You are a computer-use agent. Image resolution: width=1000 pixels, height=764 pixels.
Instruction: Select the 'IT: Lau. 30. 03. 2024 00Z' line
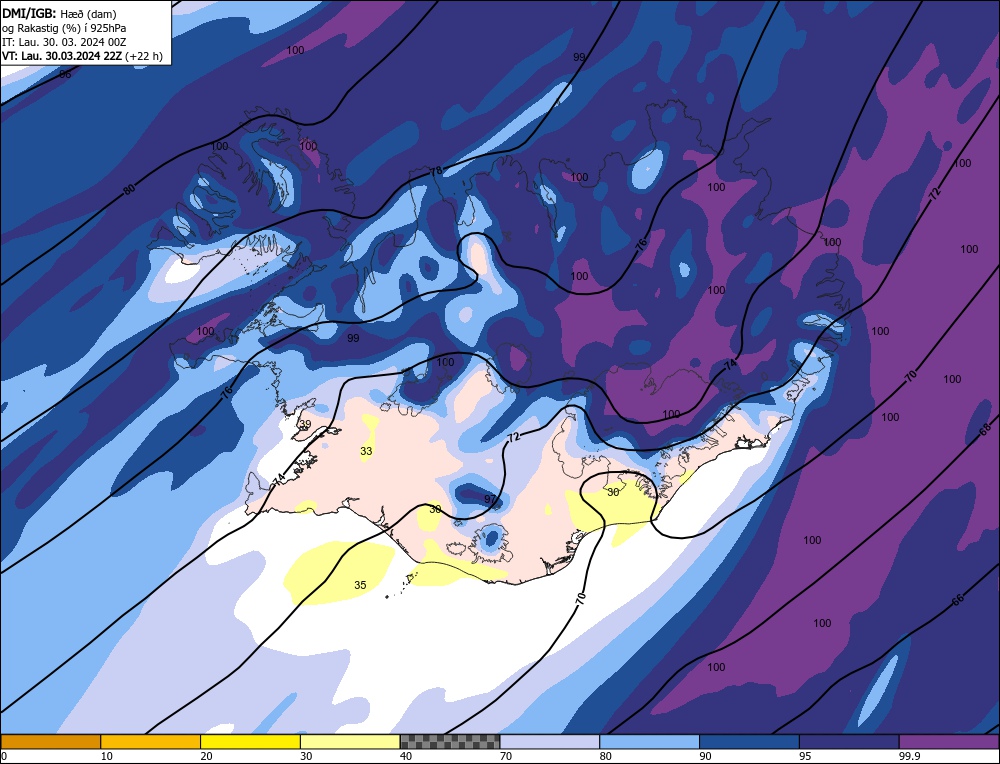[64, 42]
